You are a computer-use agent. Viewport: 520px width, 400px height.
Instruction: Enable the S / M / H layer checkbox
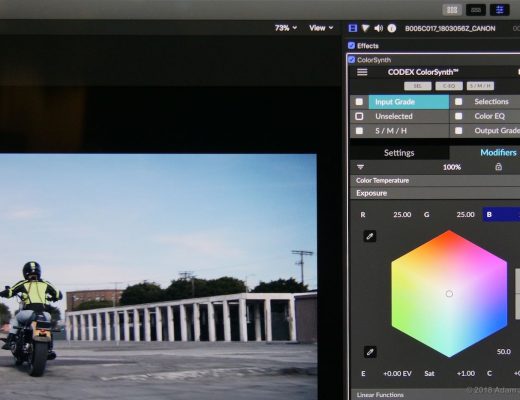(359, 131)
